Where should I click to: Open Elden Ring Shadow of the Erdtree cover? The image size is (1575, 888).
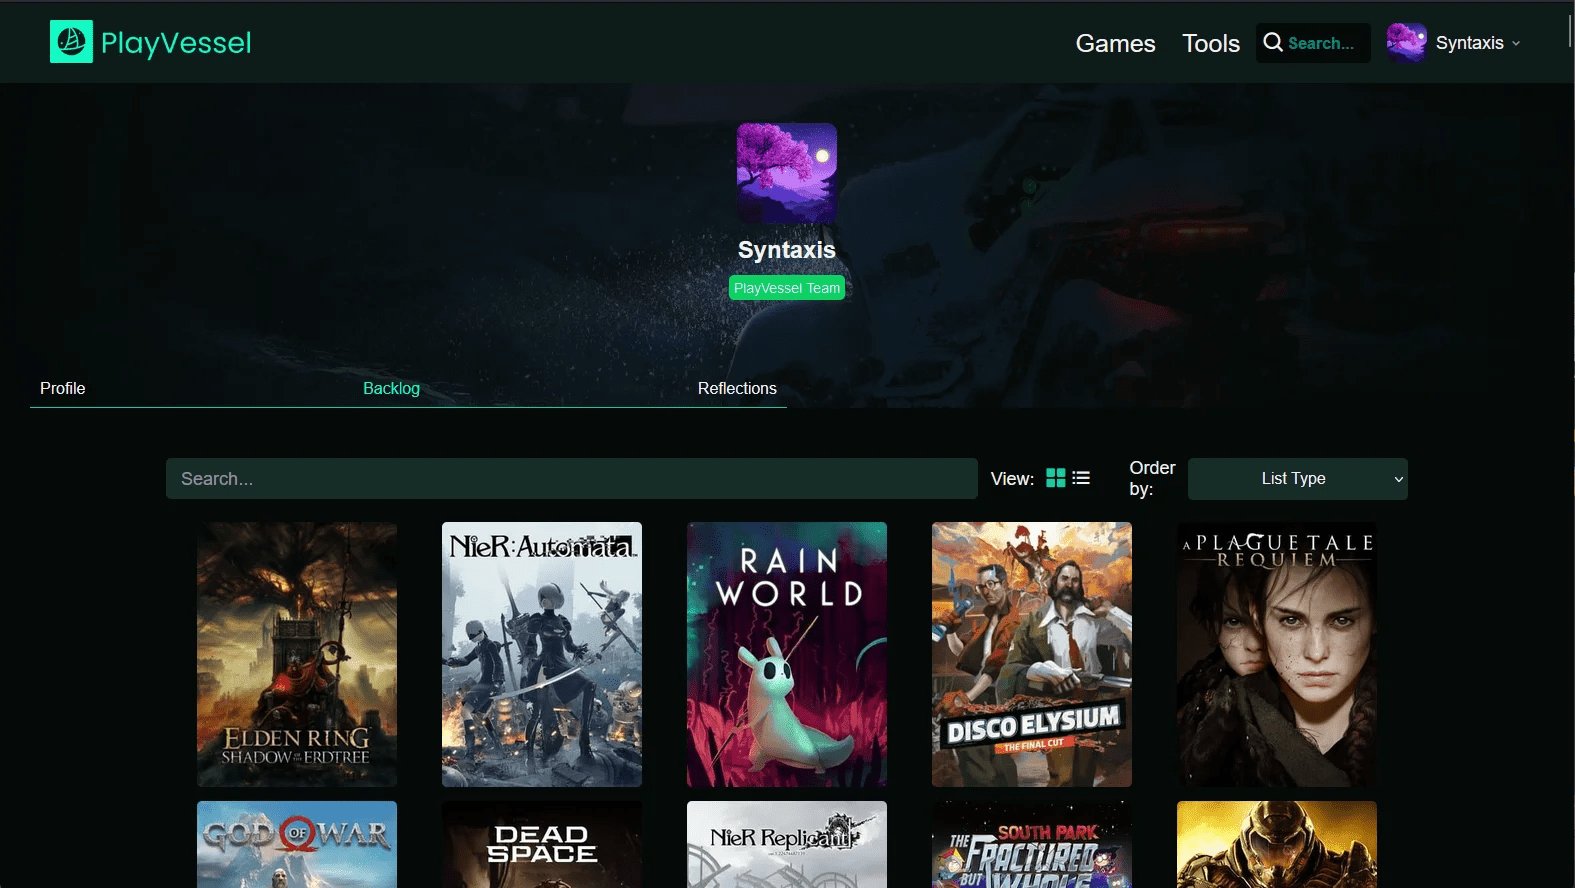coord(297,654)
